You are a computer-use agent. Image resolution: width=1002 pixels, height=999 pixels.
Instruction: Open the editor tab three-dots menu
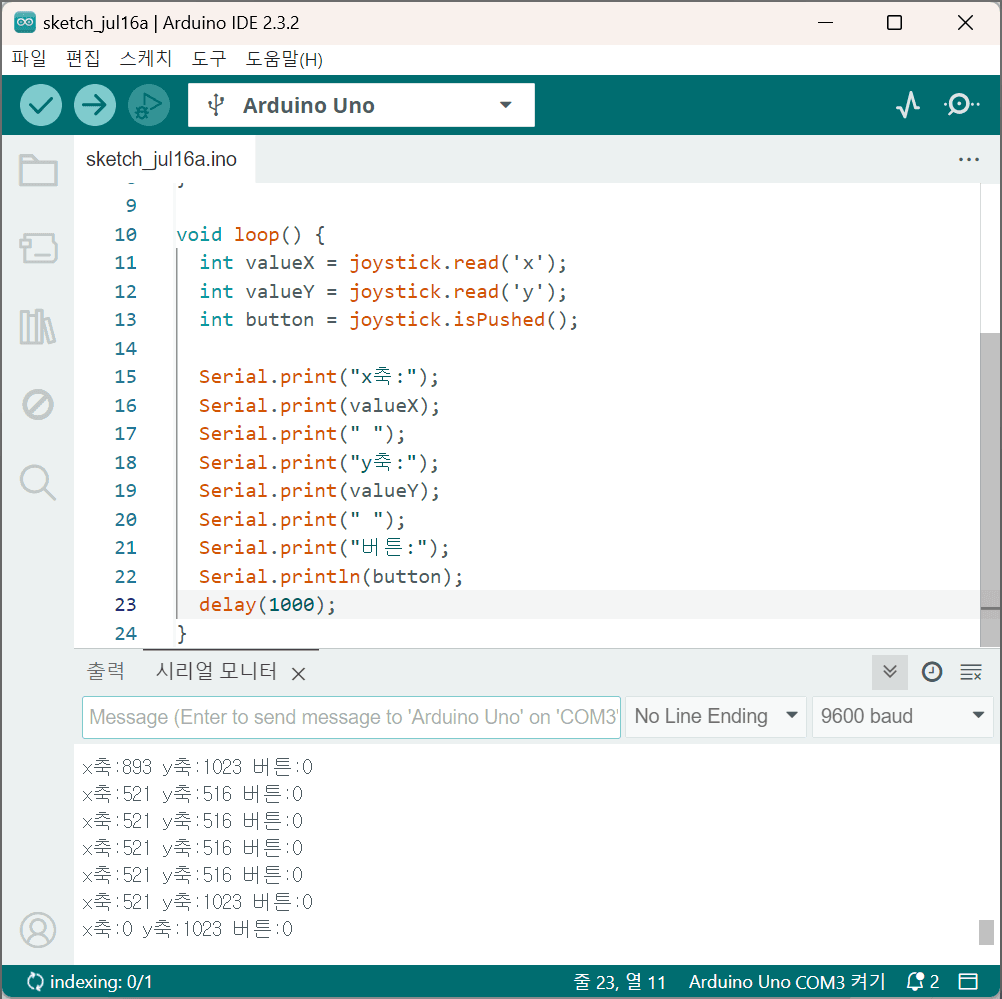969,159
